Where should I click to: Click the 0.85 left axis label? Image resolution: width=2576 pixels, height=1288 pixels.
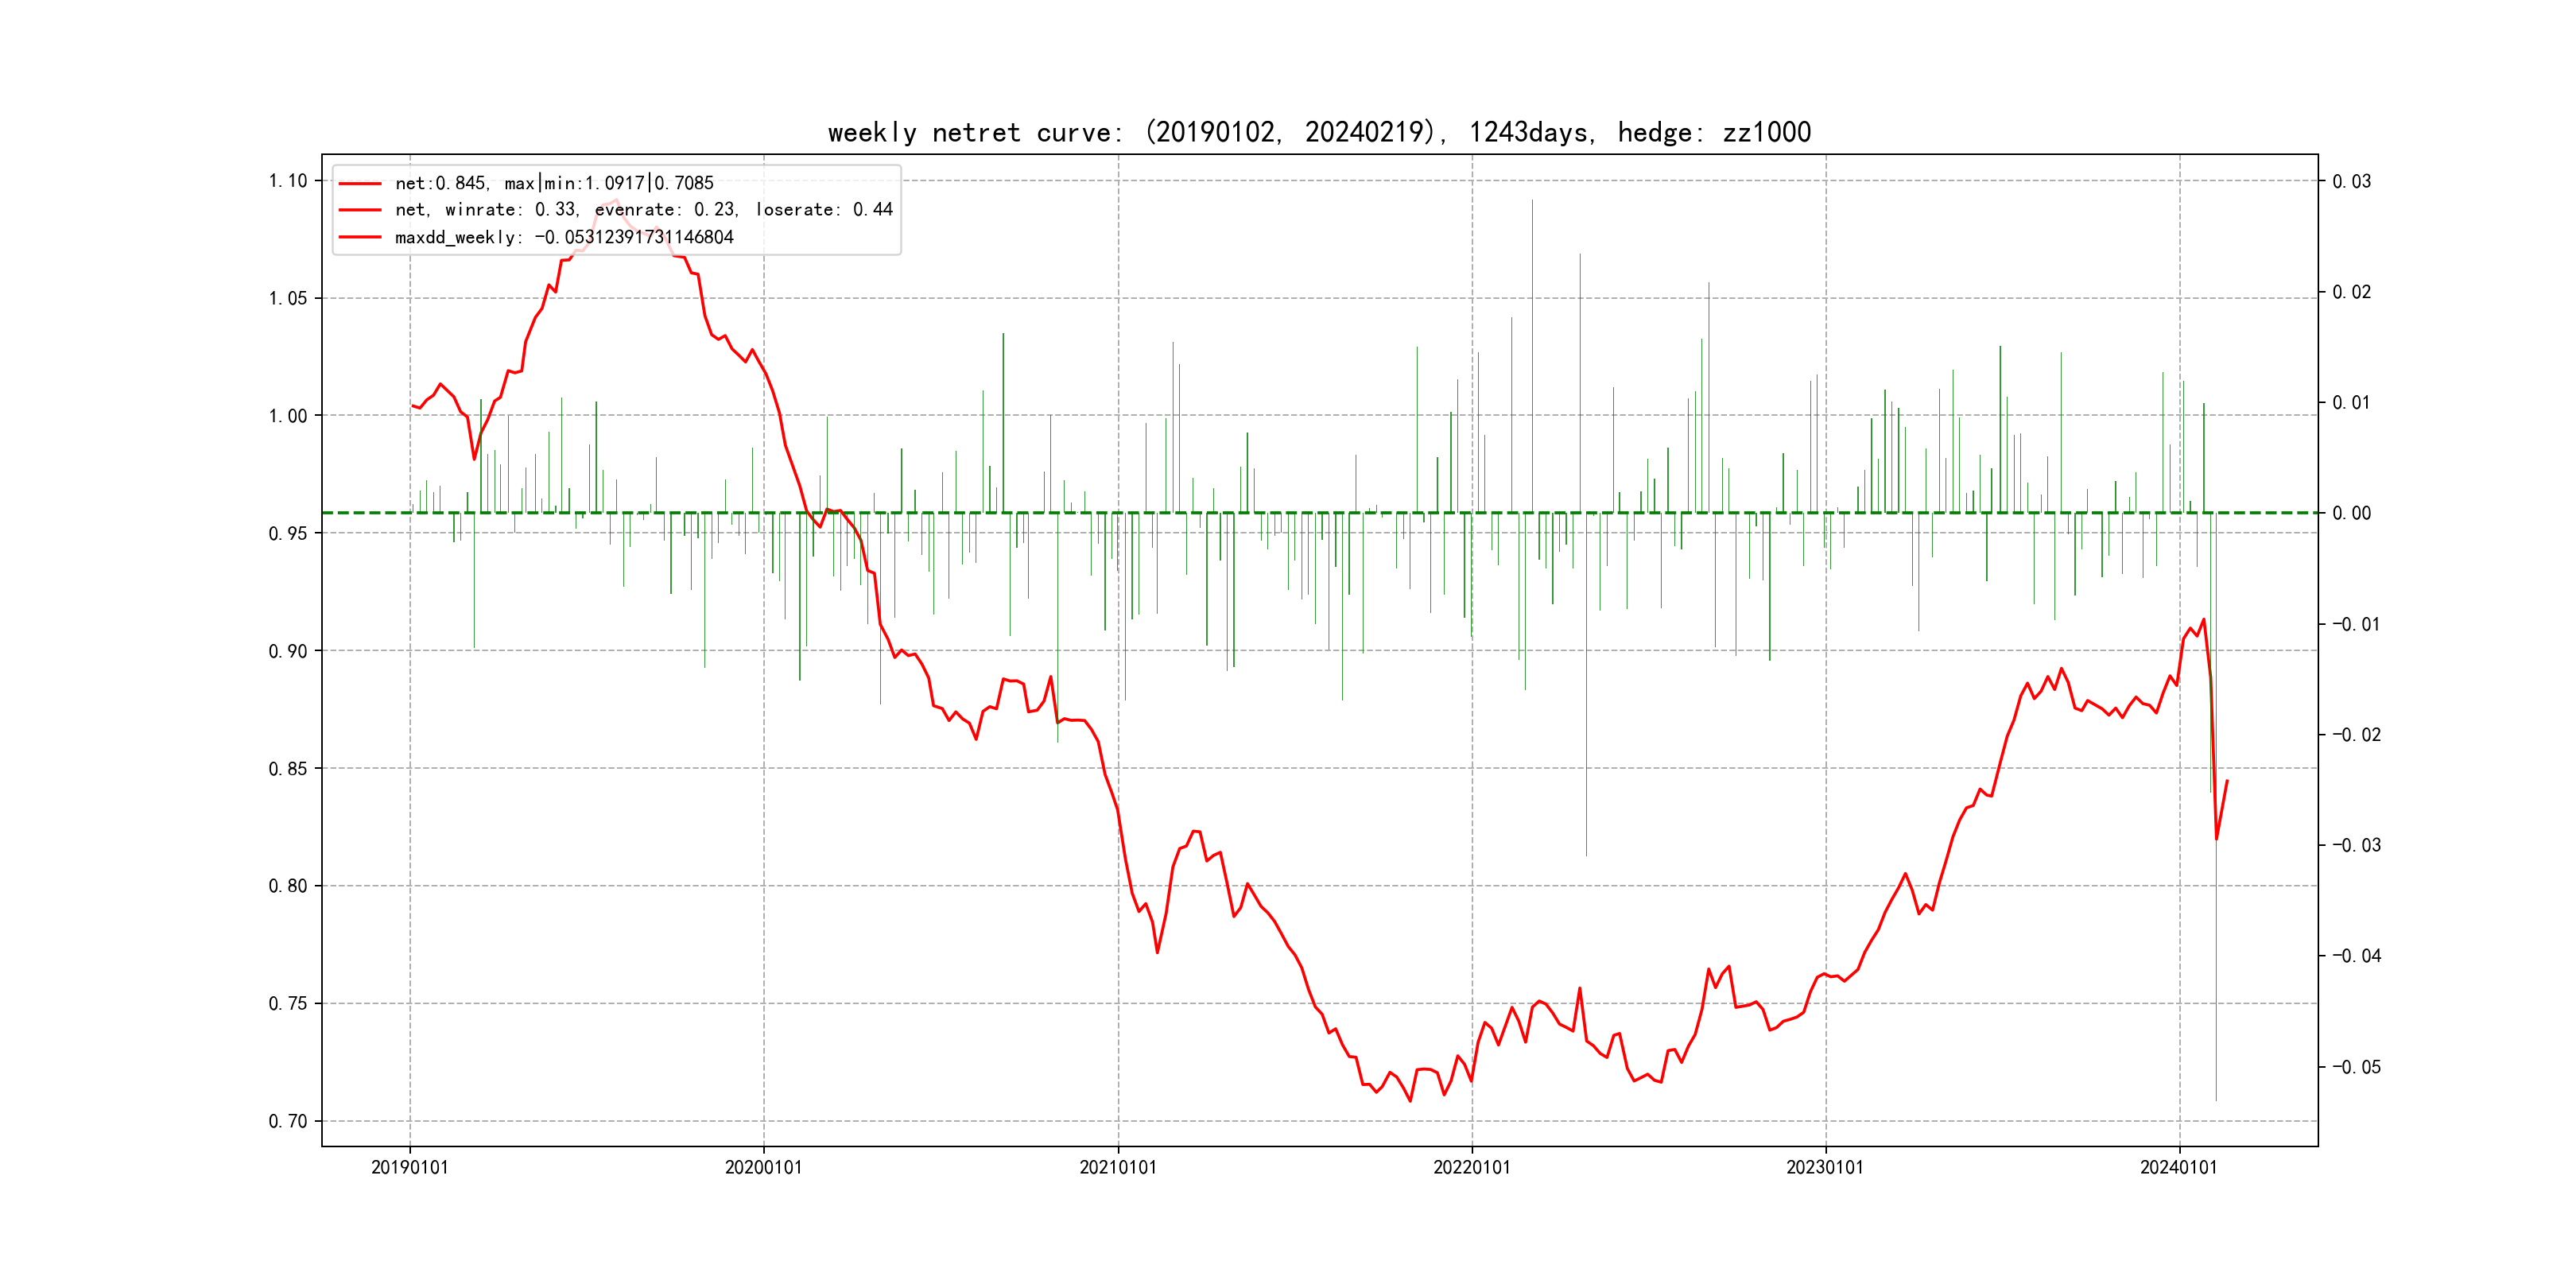pyautogui.click(x=288, y=769)
